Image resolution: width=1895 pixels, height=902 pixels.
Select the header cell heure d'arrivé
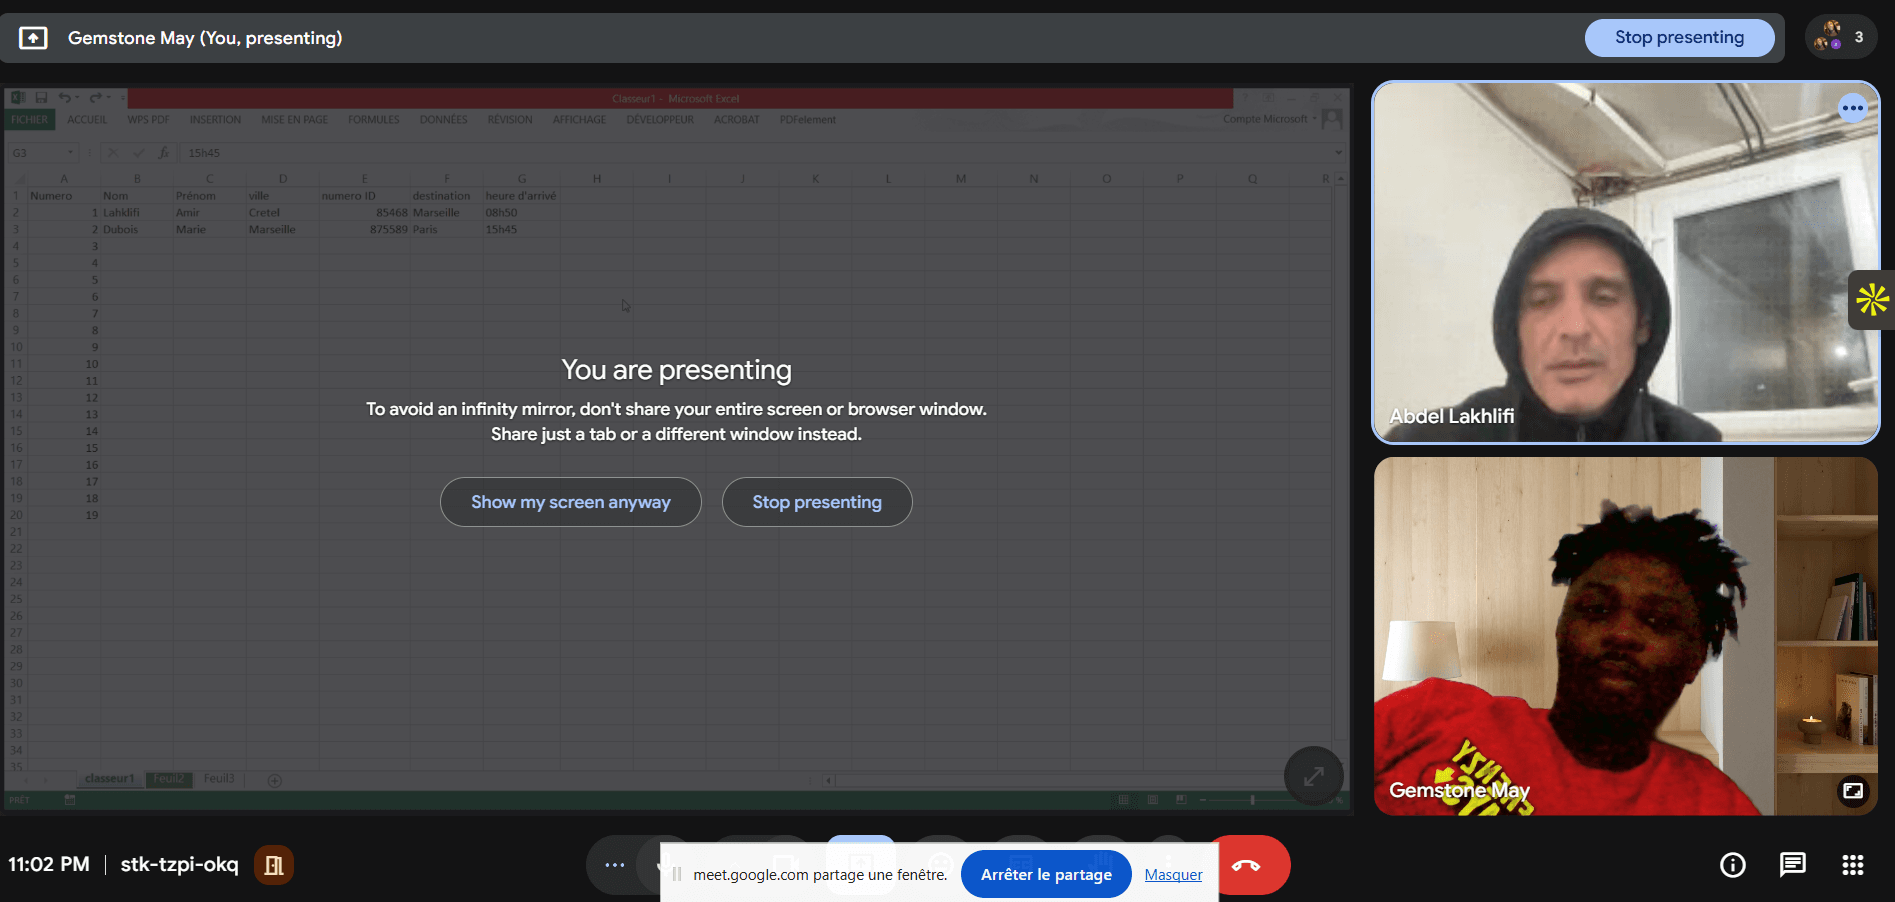521,196
